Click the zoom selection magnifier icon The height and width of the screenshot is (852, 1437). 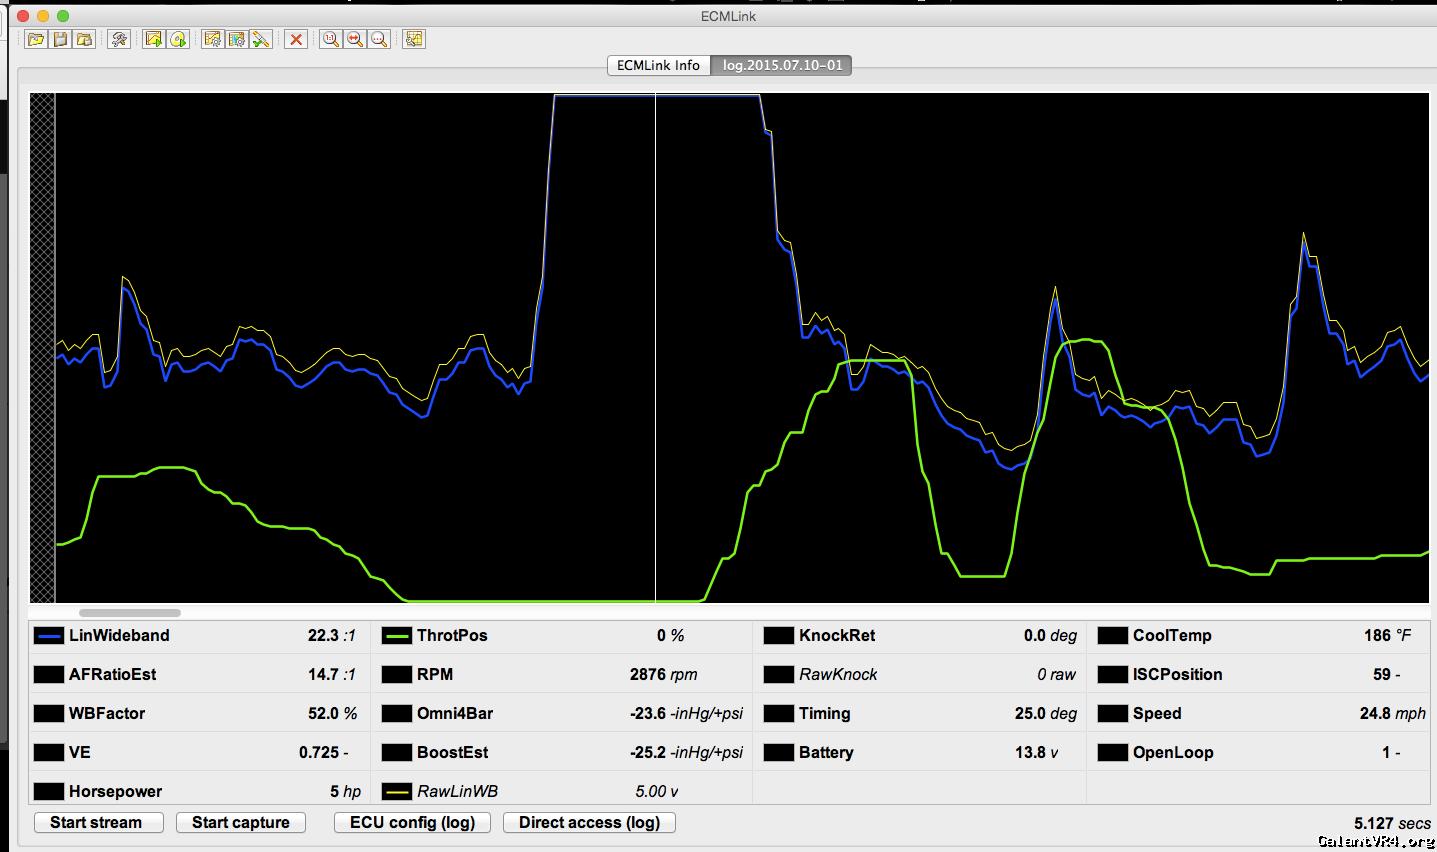pos(379,39)
